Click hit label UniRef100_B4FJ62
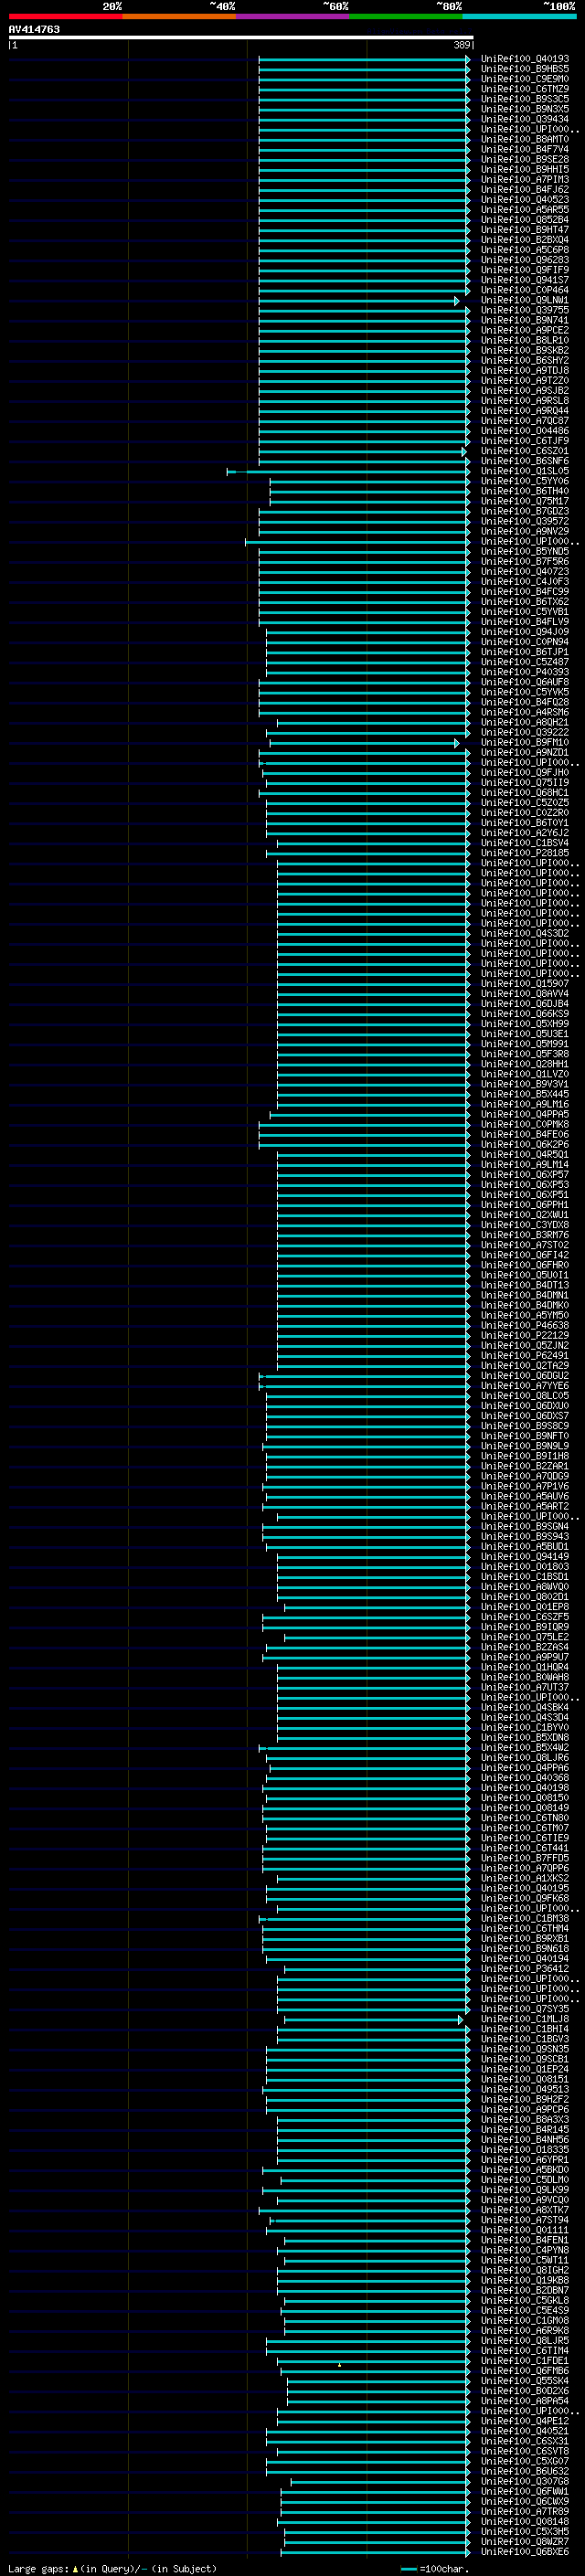The width and height of the screenshot is (585, 2576). [x=524, y=190]
